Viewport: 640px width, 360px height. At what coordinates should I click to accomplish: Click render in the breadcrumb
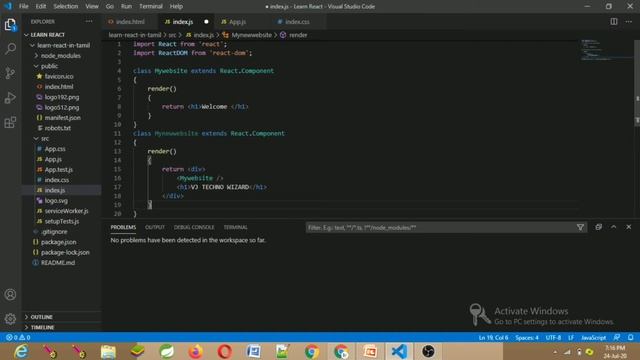tap(298, 35)
